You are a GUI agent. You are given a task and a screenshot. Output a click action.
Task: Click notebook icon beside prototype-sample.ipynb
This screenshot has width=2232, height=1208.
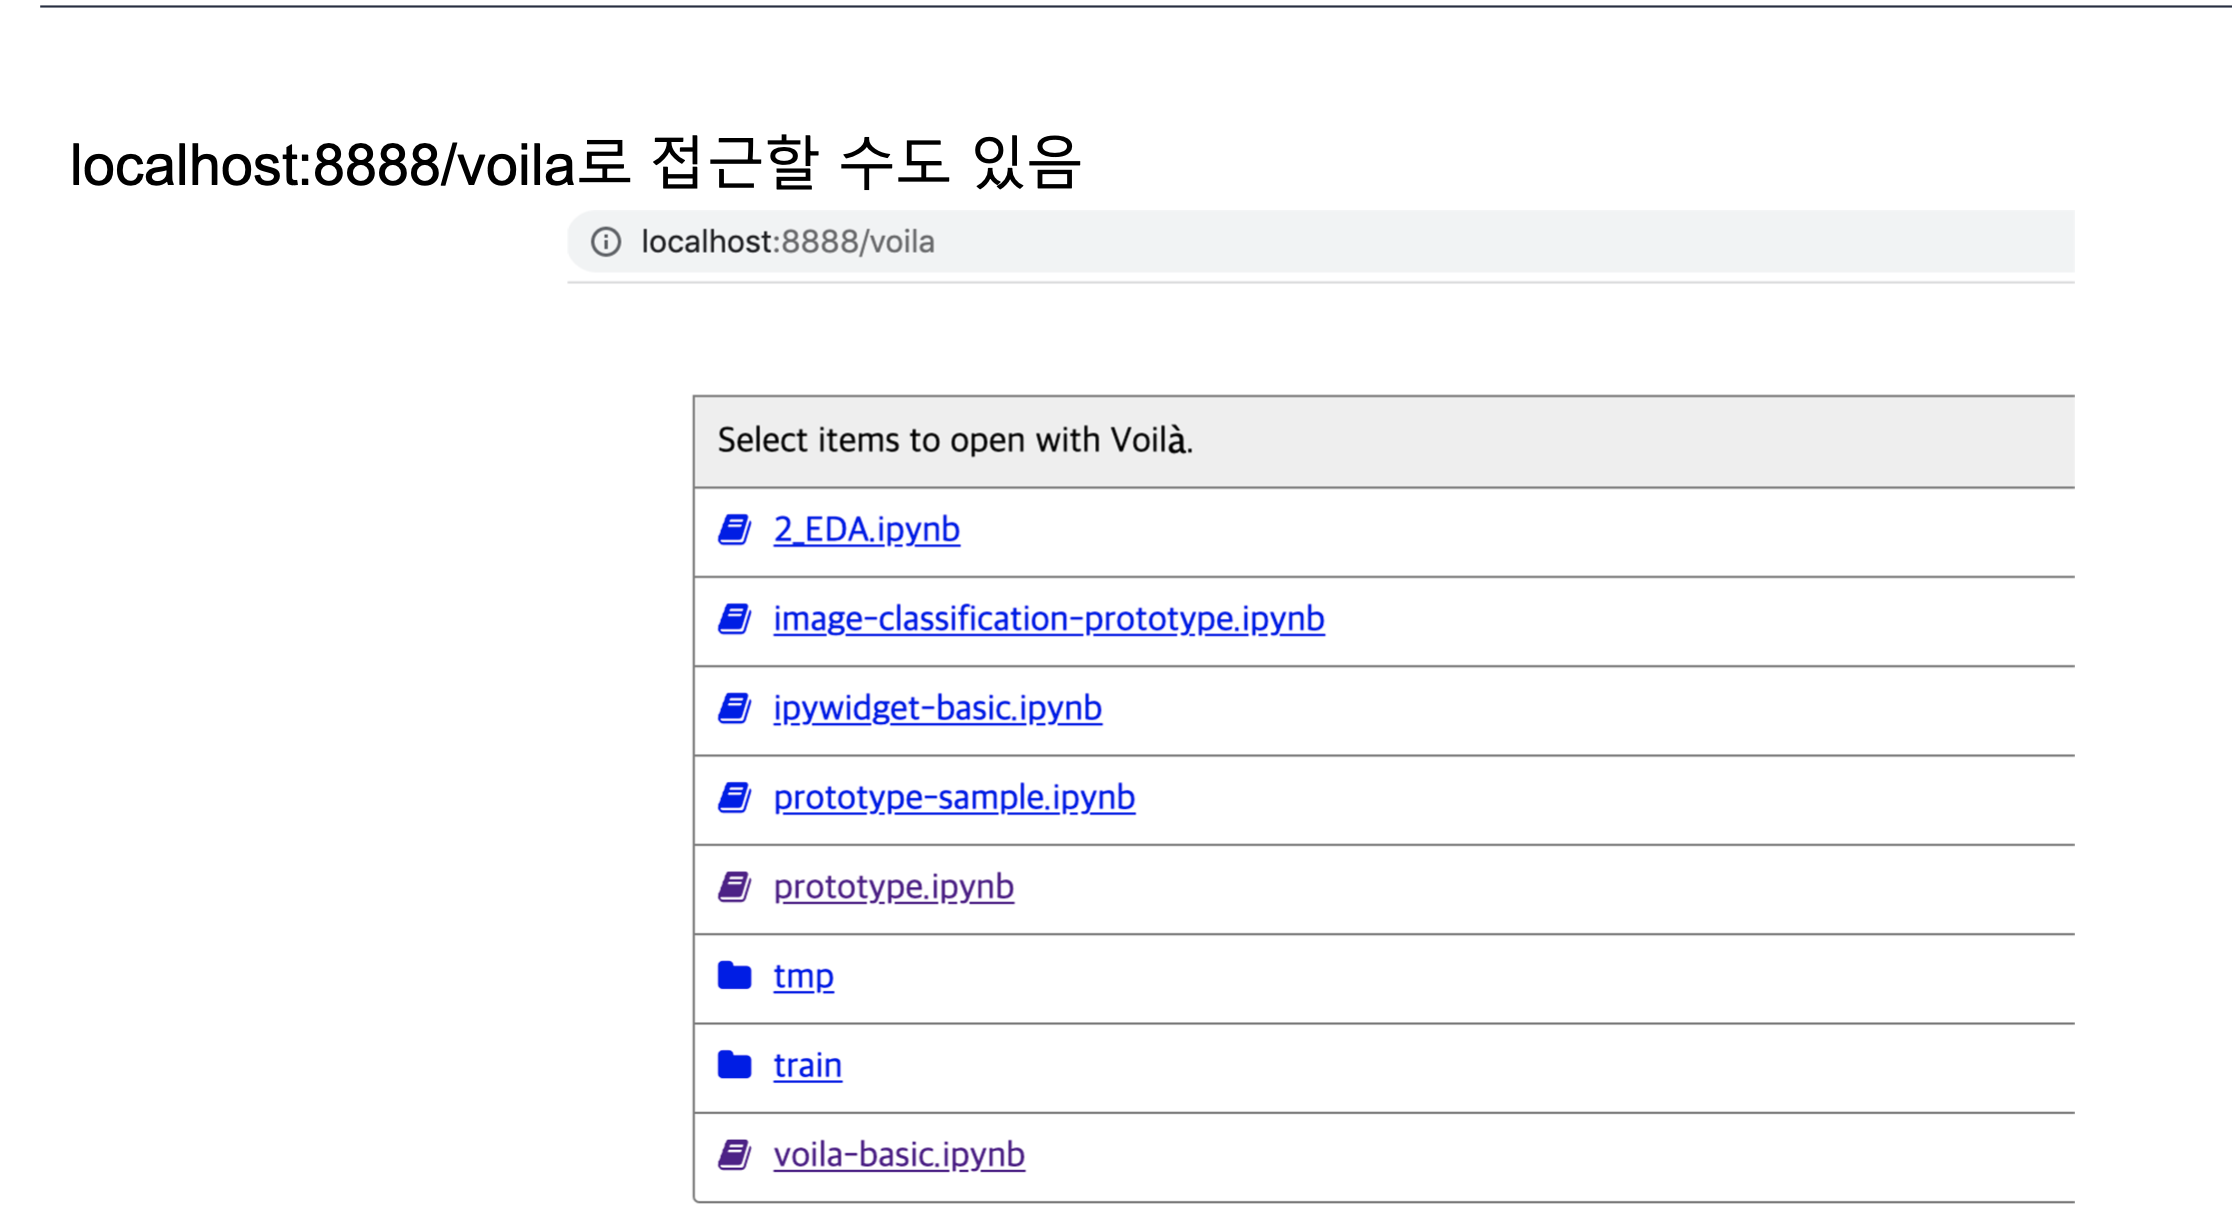point(735,797)
